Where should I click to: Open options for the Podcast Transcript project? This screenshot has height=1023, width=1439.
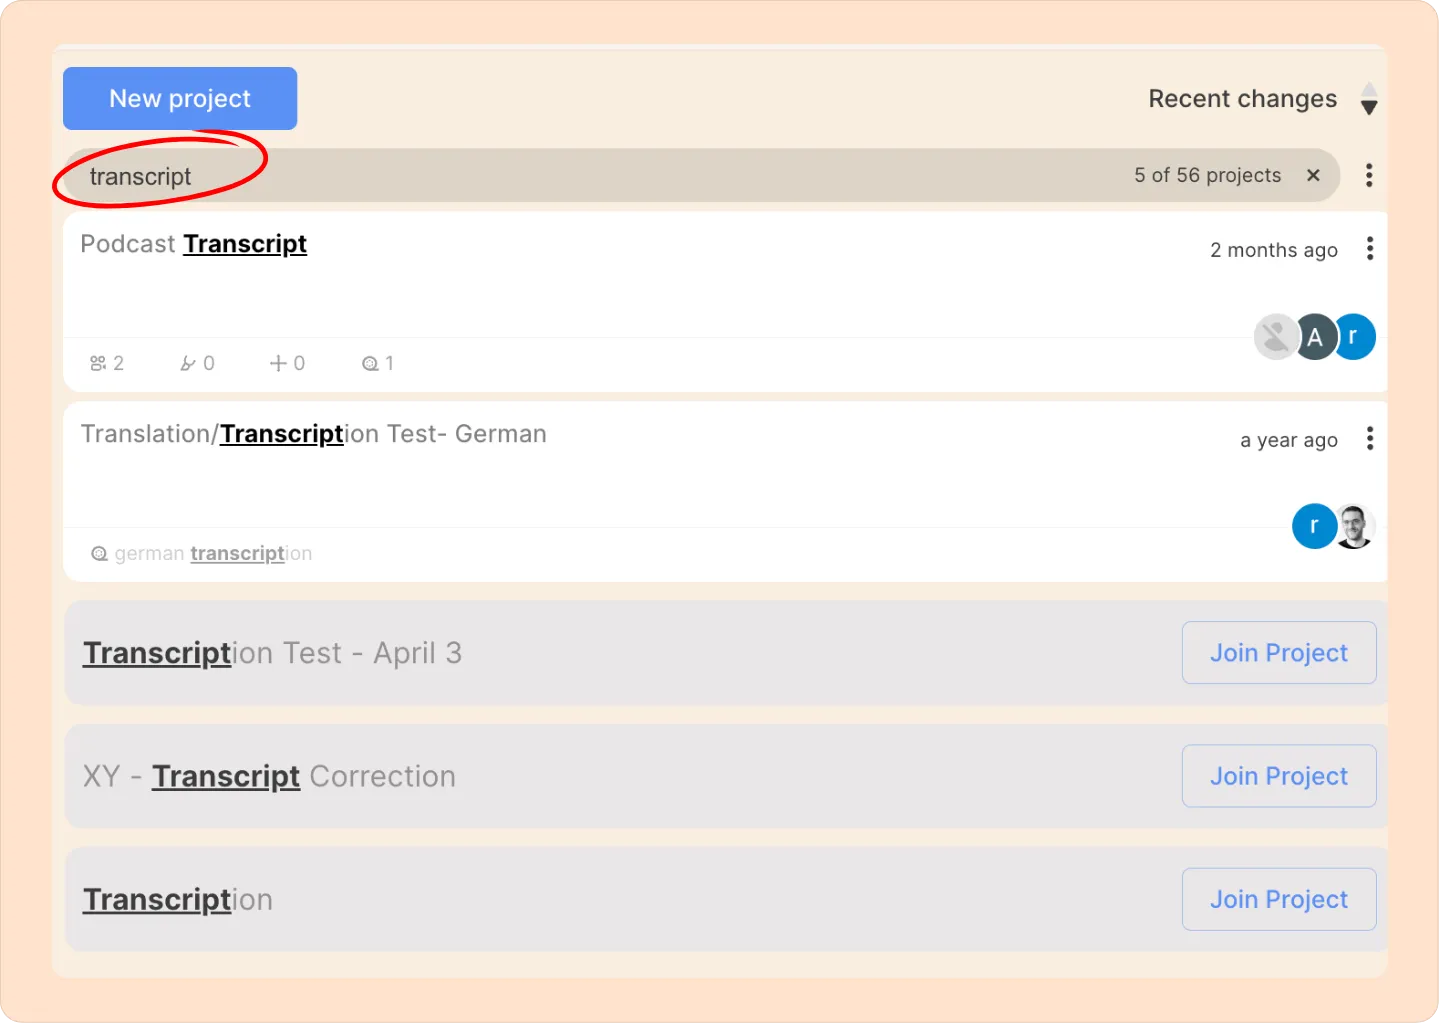[1369, 249]
